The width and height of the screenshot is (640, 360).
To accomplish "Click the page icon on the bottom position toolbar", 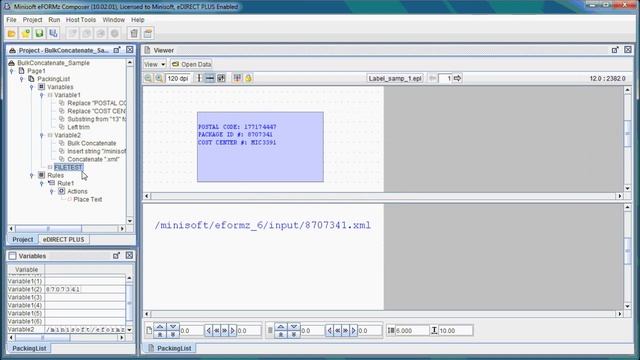I will (x=149, y=331).
